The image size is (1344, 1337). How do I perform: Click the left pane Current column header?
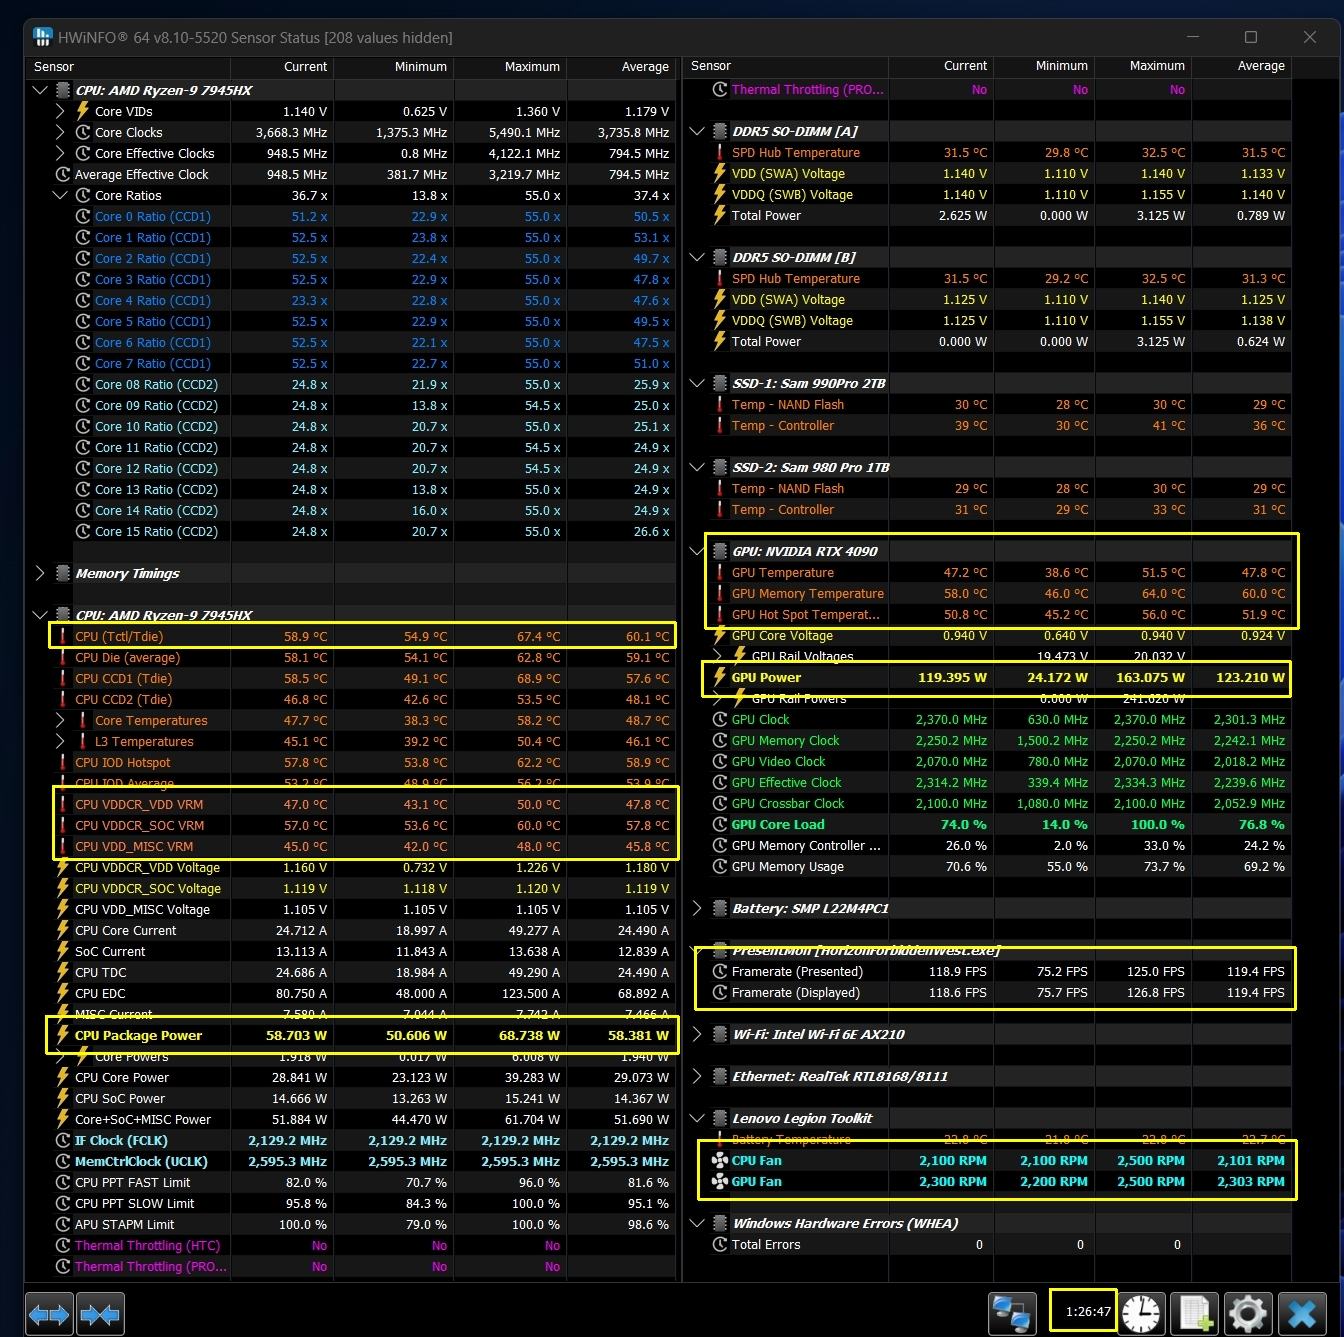282,67
